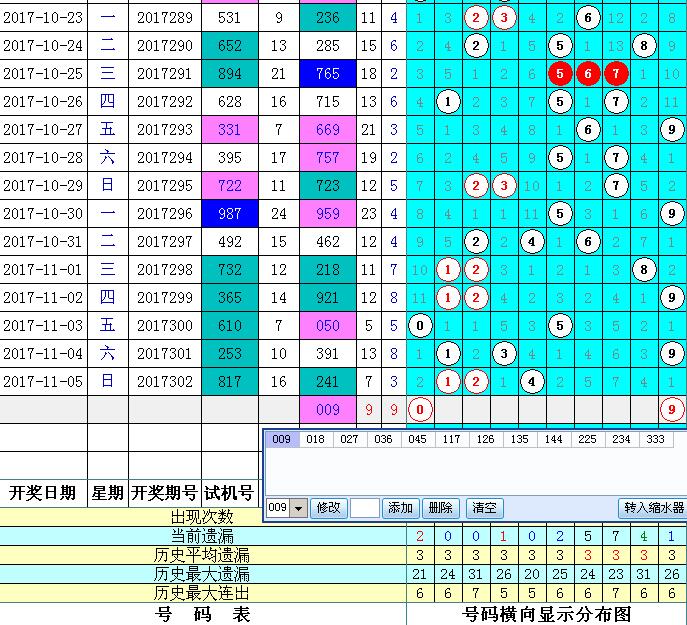This screenshot has width=687, height=625.
Task: Click the blue 765 cell for 2017291
Action: coord(328,74)
